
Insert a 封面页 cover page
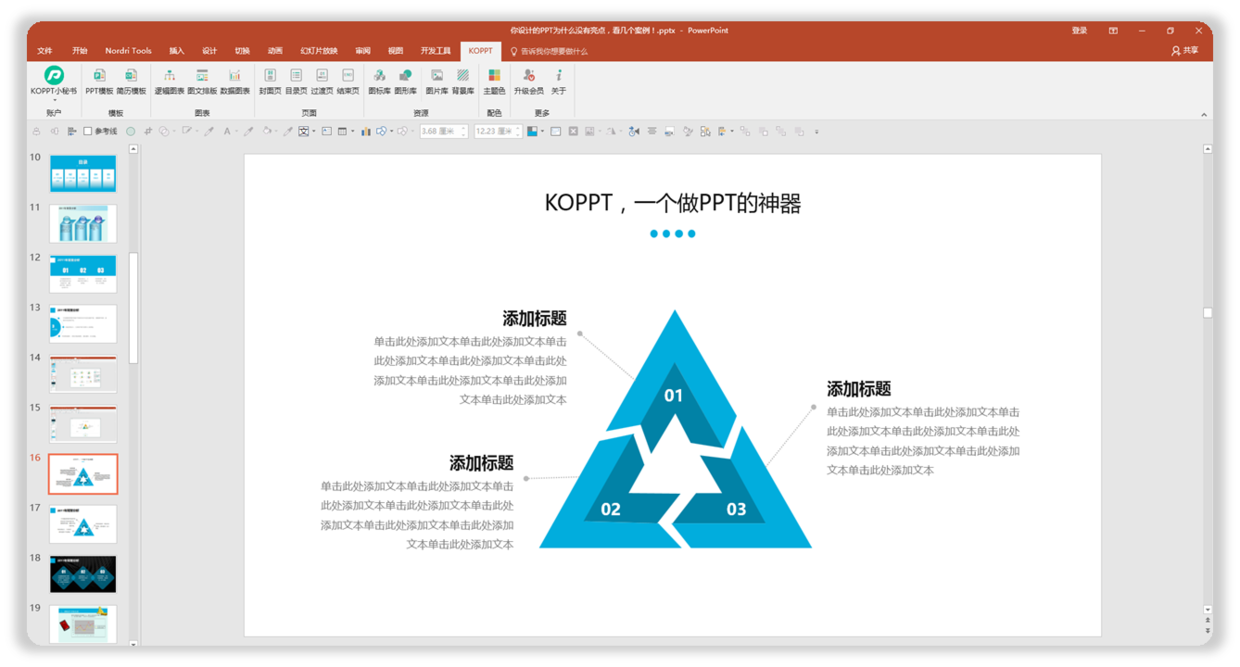pyautogui.click(x=270, y=82)
